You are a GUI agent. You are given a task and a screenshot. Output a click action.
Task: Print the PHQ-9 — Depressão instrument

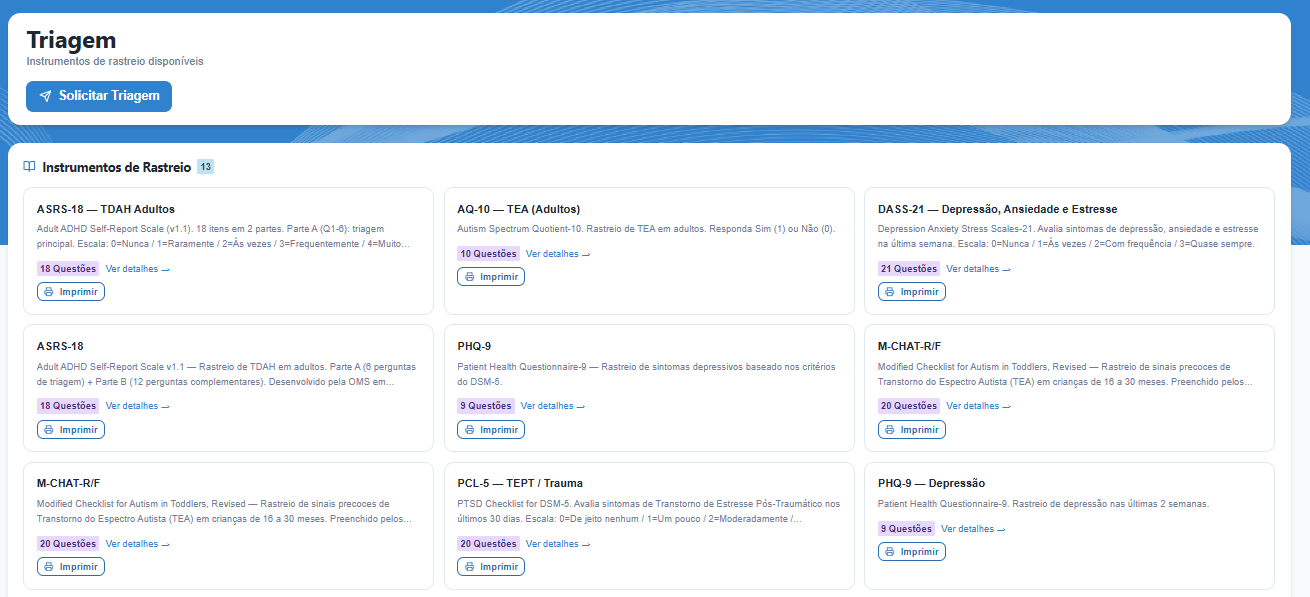click(x=912, y=552)
